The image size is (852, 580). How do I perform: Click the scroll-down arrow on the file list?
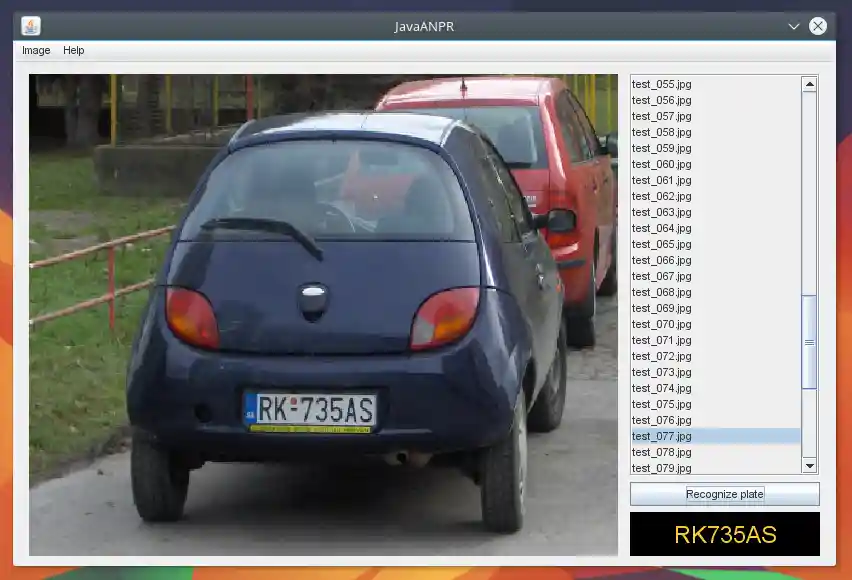809,466
